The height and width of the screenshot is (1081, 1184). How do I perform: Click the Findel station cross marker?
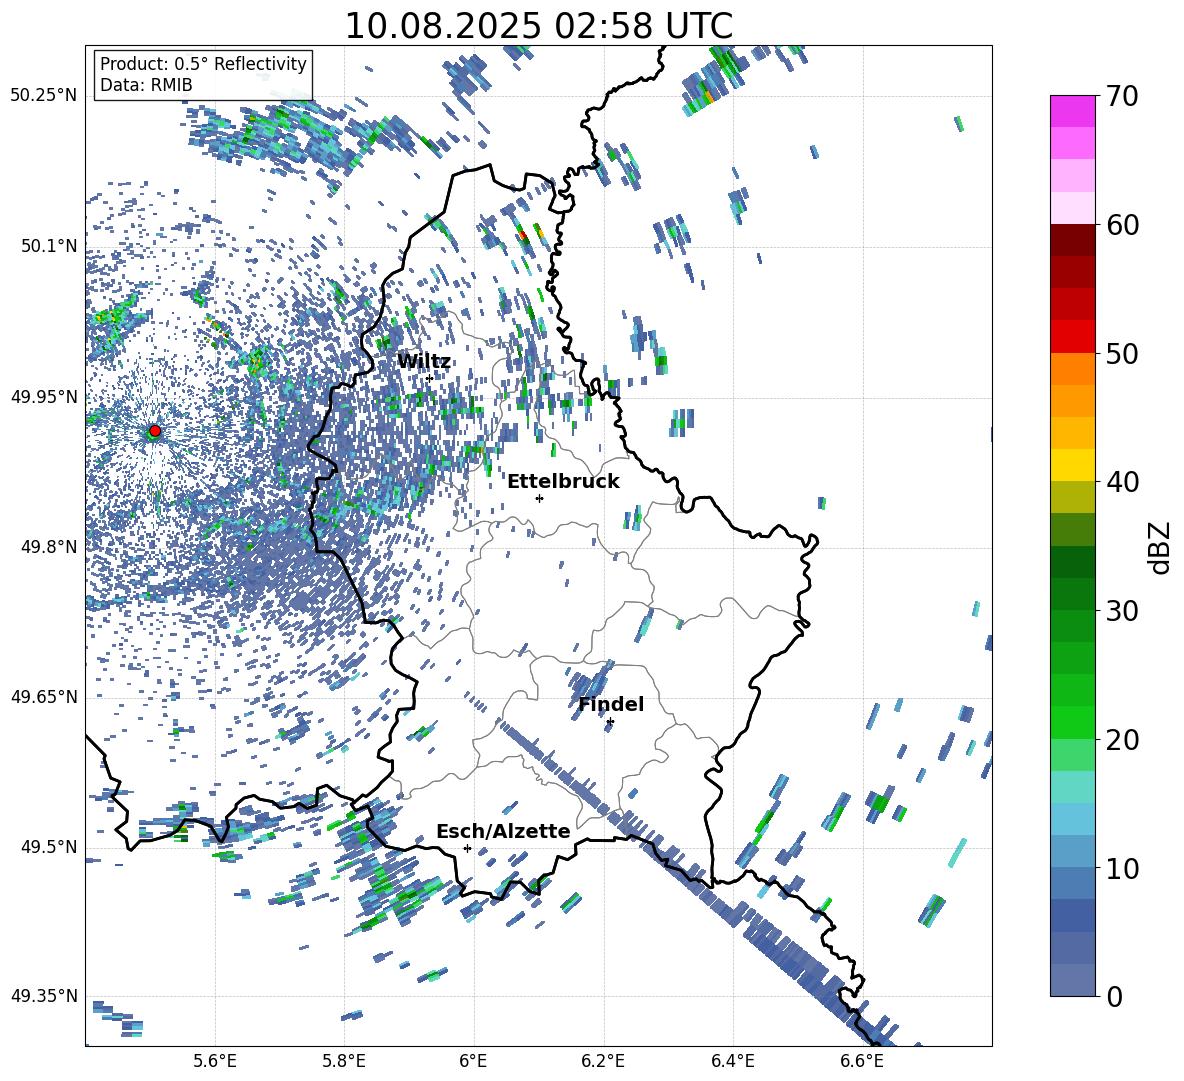click(610, 722)
